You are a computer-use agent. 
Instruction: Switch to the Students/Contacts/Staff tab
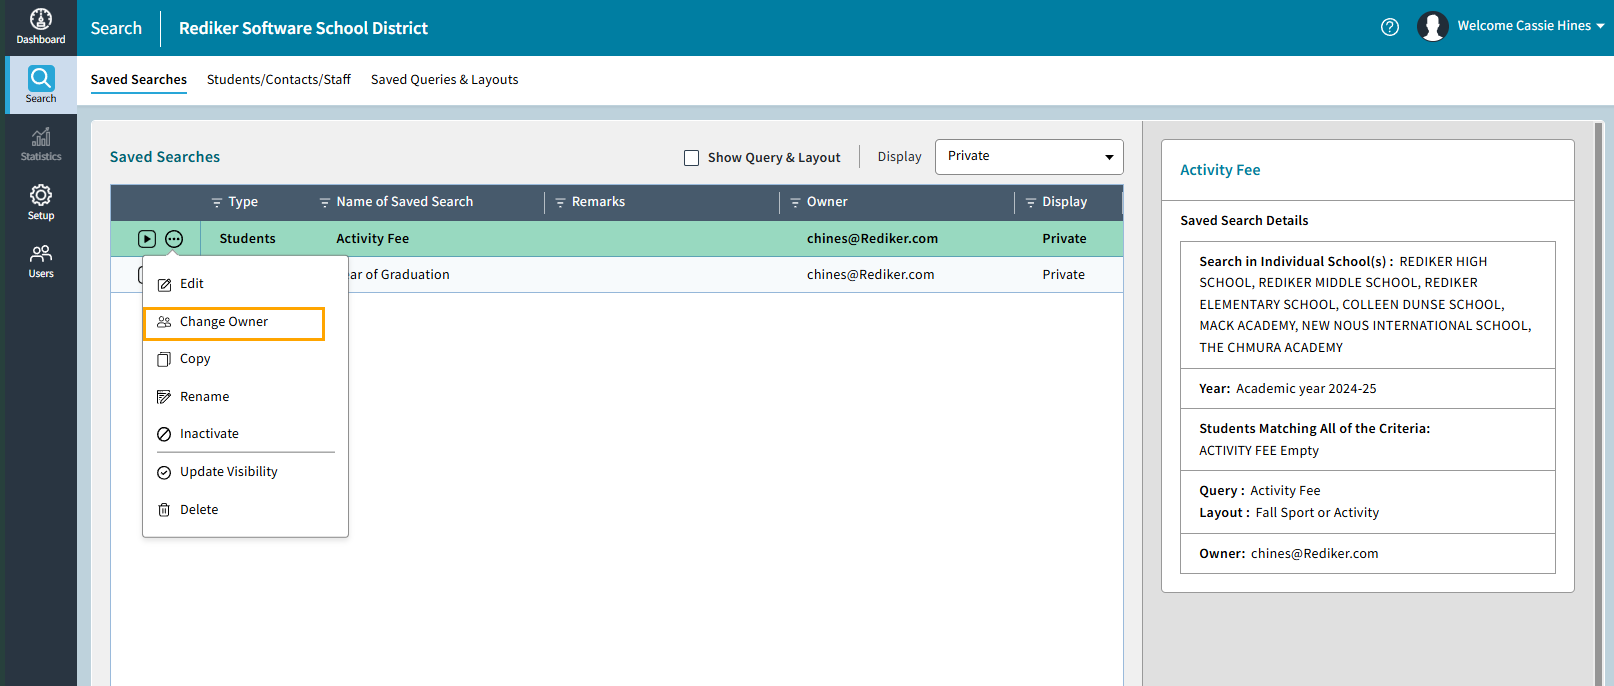point(279,80)
